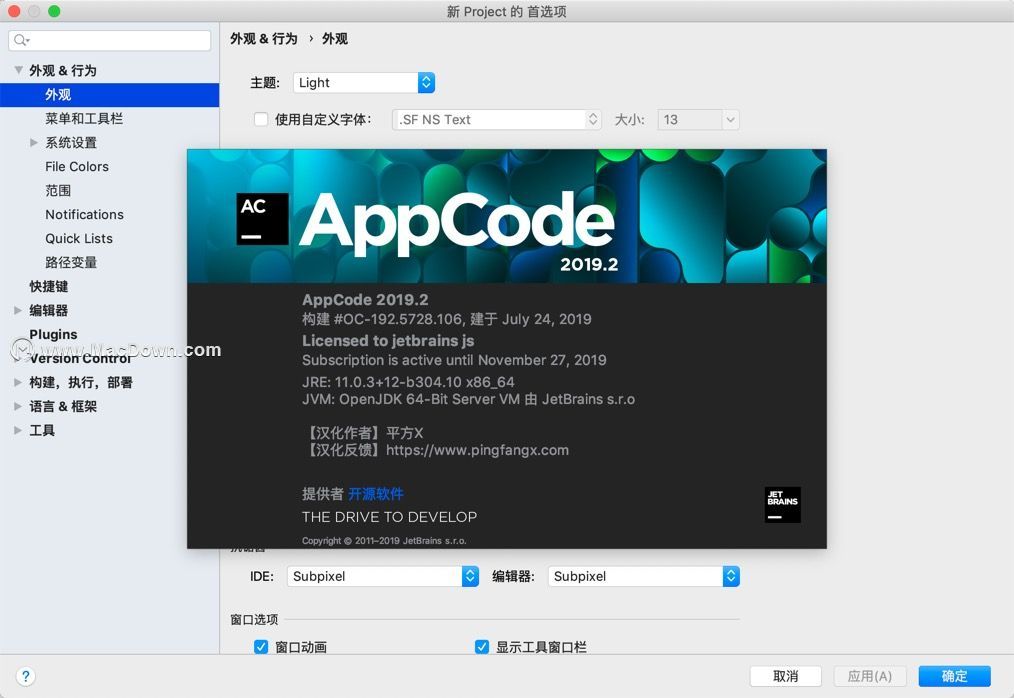Collapse the 外观 & 行为 tree section
The height and width of the screenshot is (698, 1014).
point(18,70)
